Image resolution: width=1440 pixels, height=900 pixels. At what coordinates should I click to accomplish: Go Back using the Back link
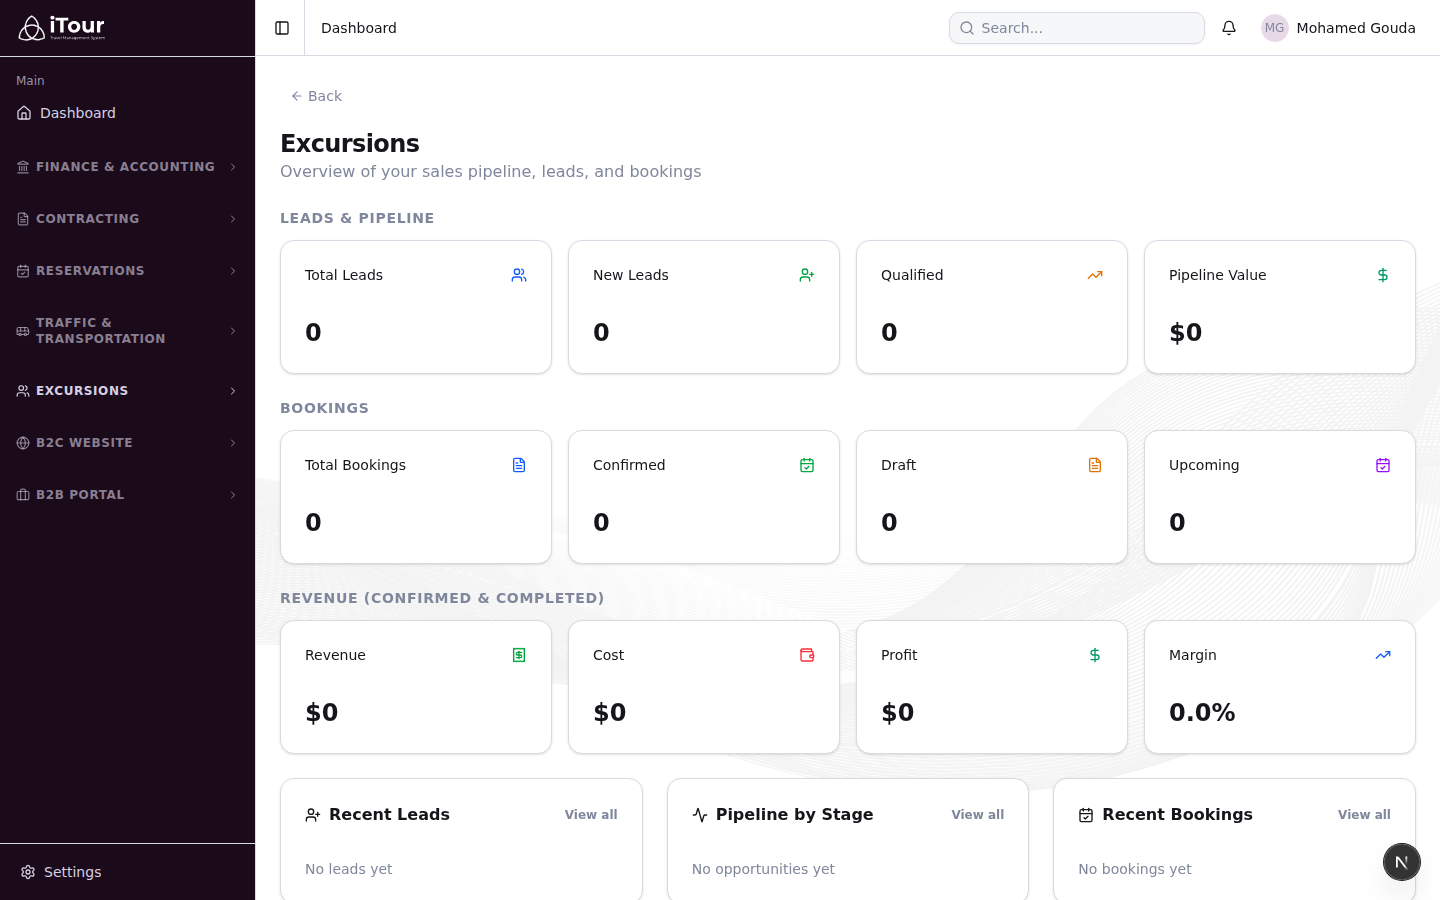pyautogui.click(x=316, y=96)
